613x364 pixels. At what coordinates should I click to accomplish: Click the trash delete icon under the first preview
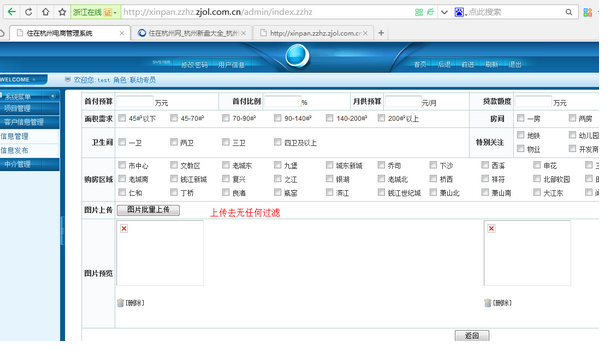click(x=120, y=303)
